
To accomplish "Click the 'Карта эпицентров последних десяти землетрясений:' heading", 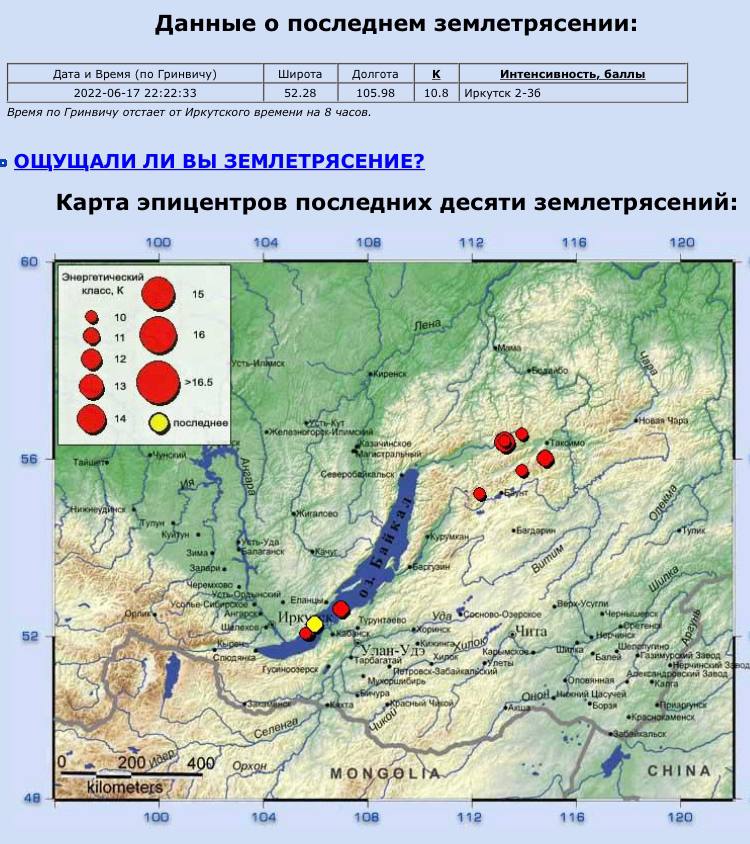I will pos(397,202).
